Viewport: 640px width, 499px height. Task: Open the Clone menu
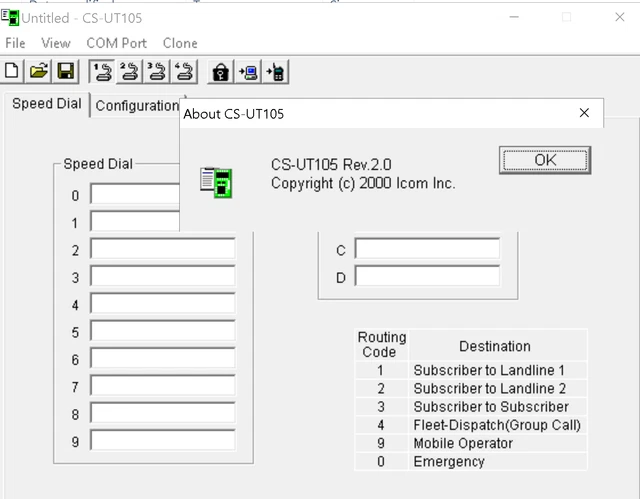(180, 43)
